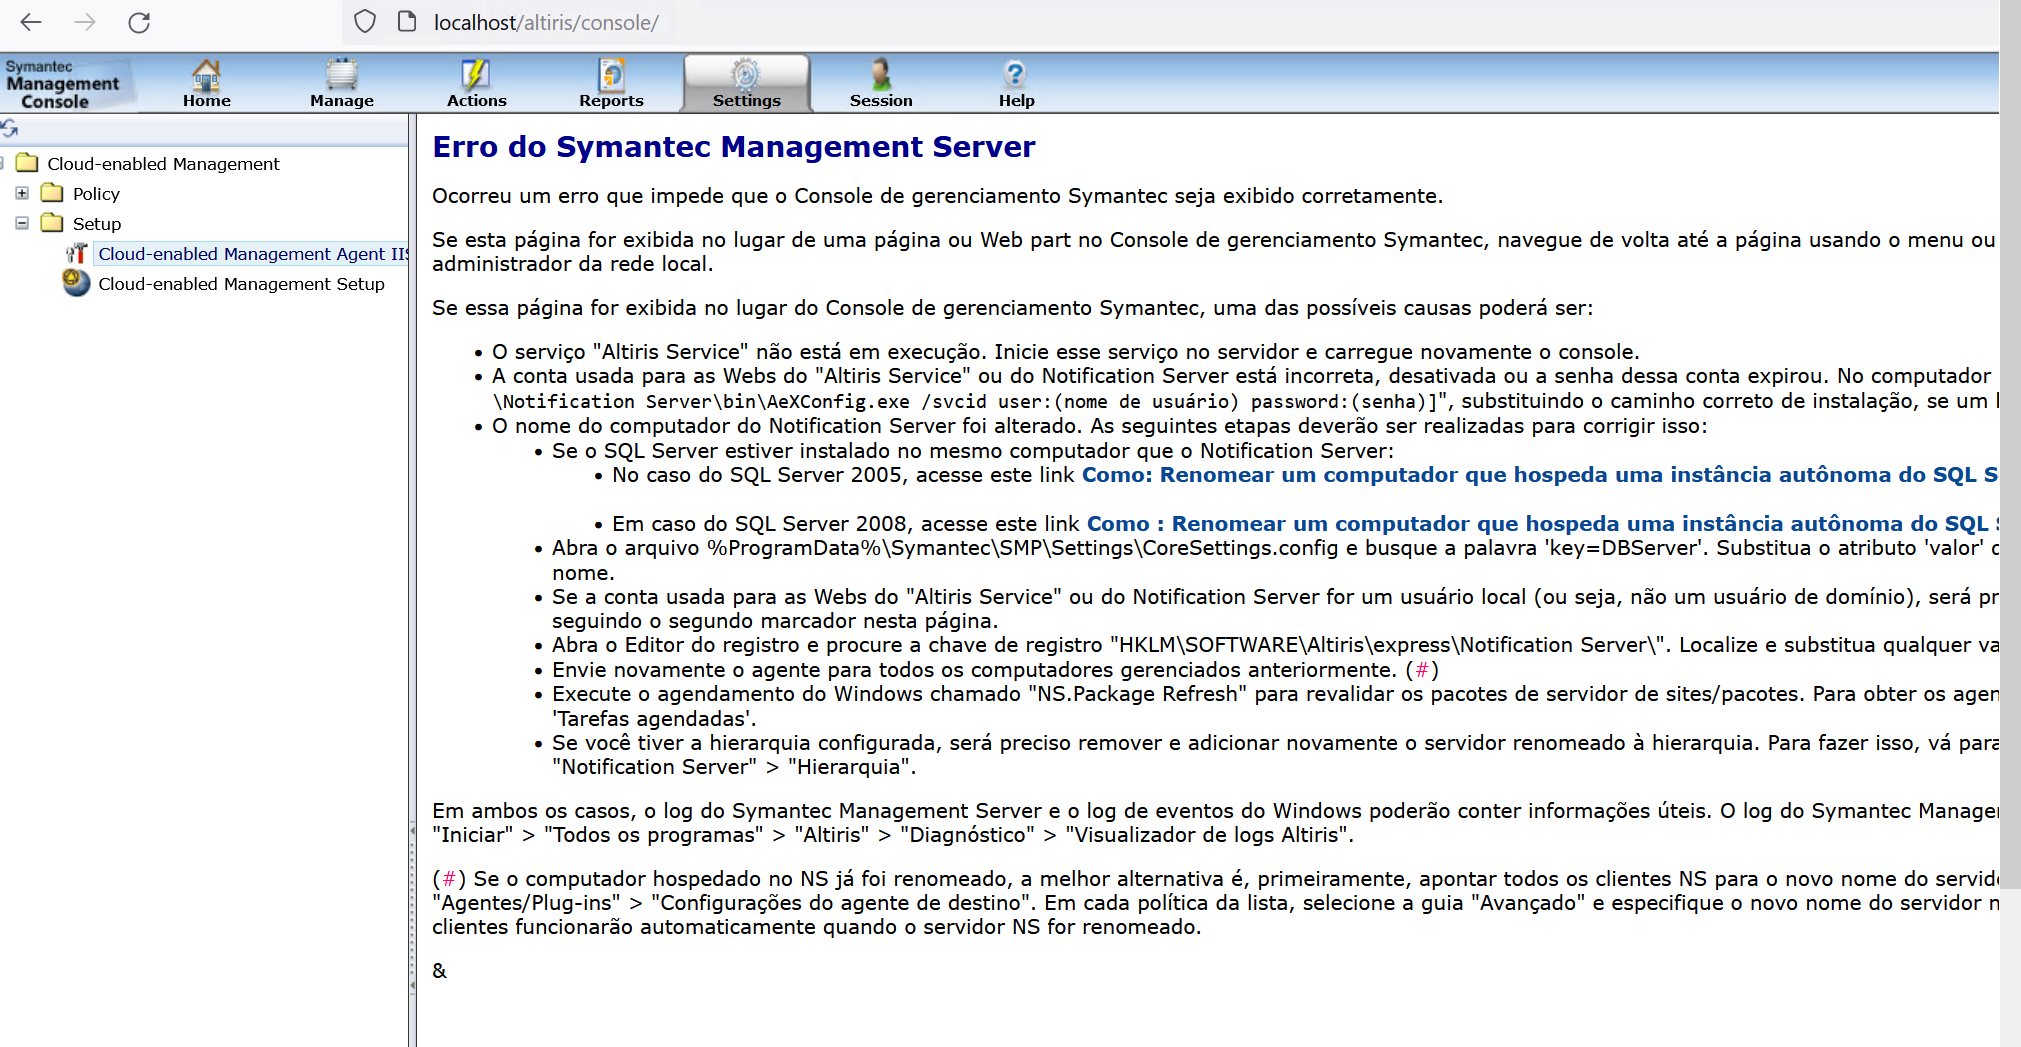Viewport: 2021px width, 1047px height.
Task: Open the Reports menu icon
Action: pyautogui.click(x=611, y=75)
